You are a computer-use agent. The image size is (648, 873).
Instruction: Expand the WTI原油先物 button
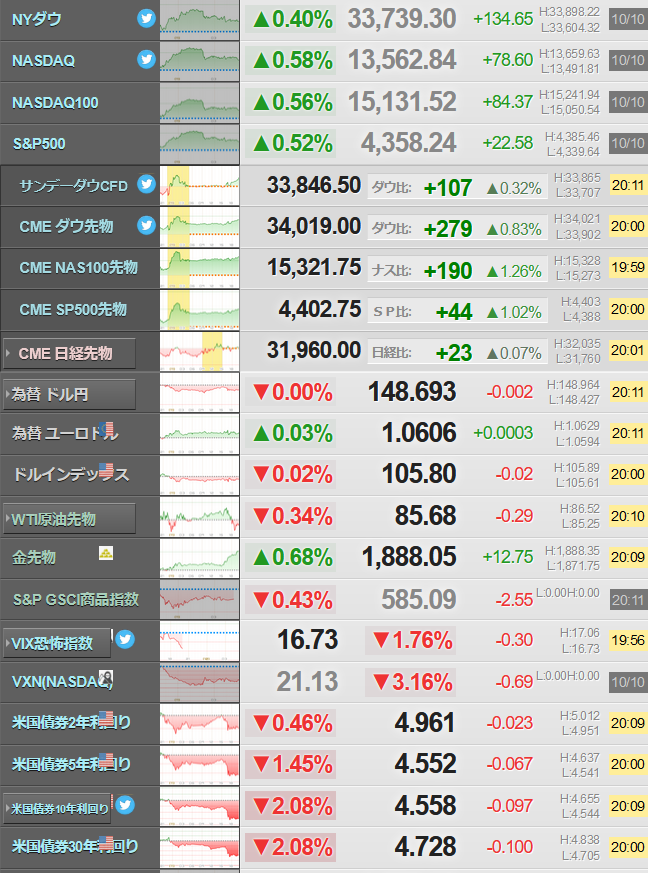[69, 519]
